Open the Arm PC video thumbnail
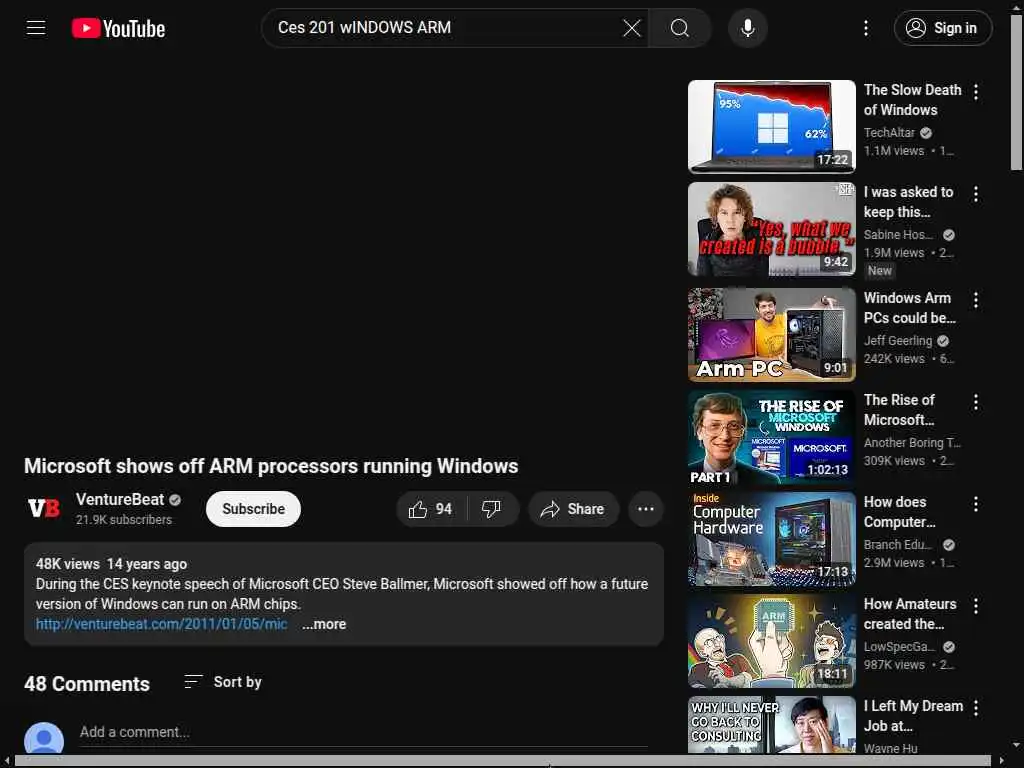Image resolution: width=1024 pixels, height=768 pixels. (772, 335)
